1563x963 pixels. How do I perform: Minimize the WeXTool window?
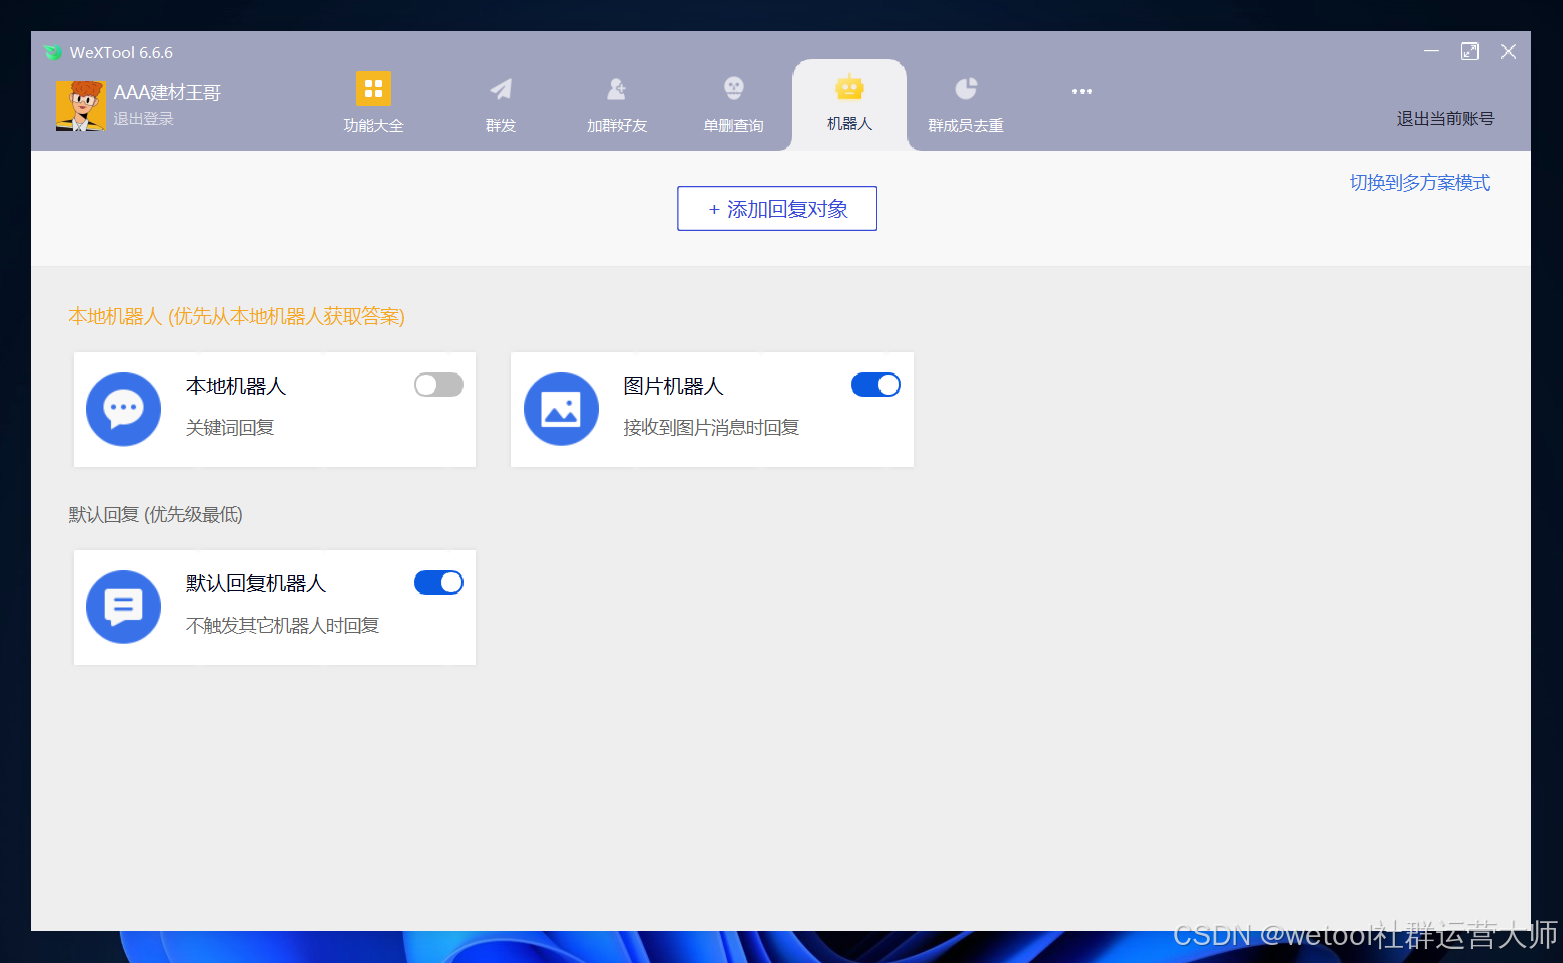tap(1431, 51)
